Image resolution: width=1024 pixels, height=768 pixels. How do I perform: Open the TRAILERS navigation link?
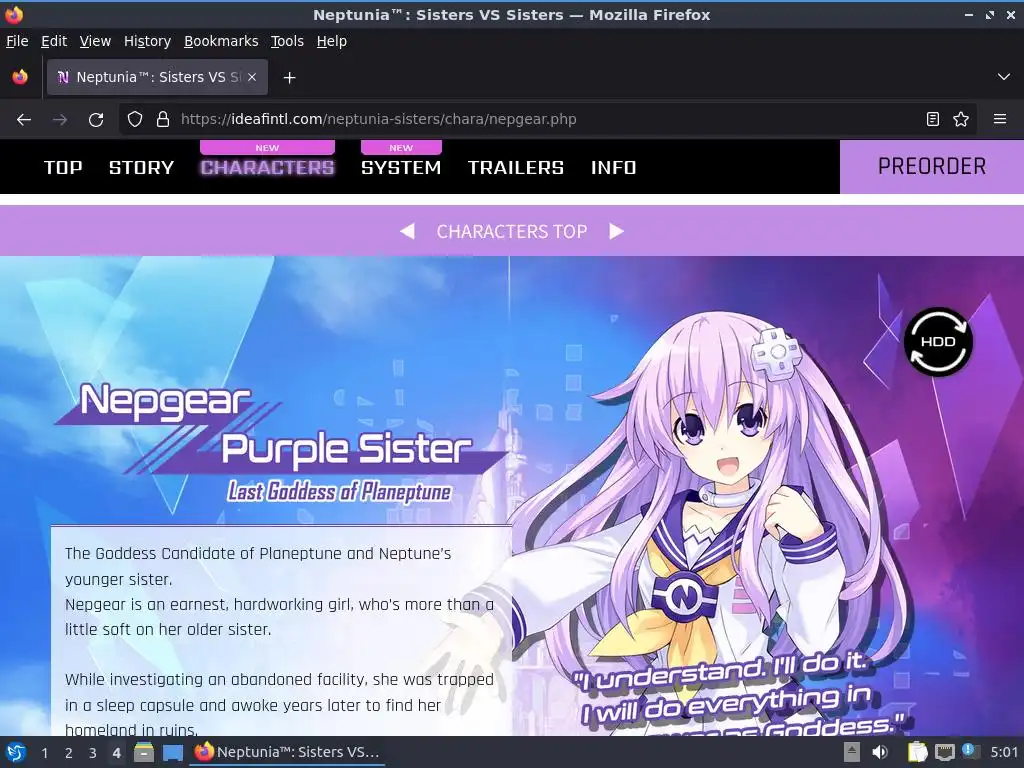click(x=516, y=168)
